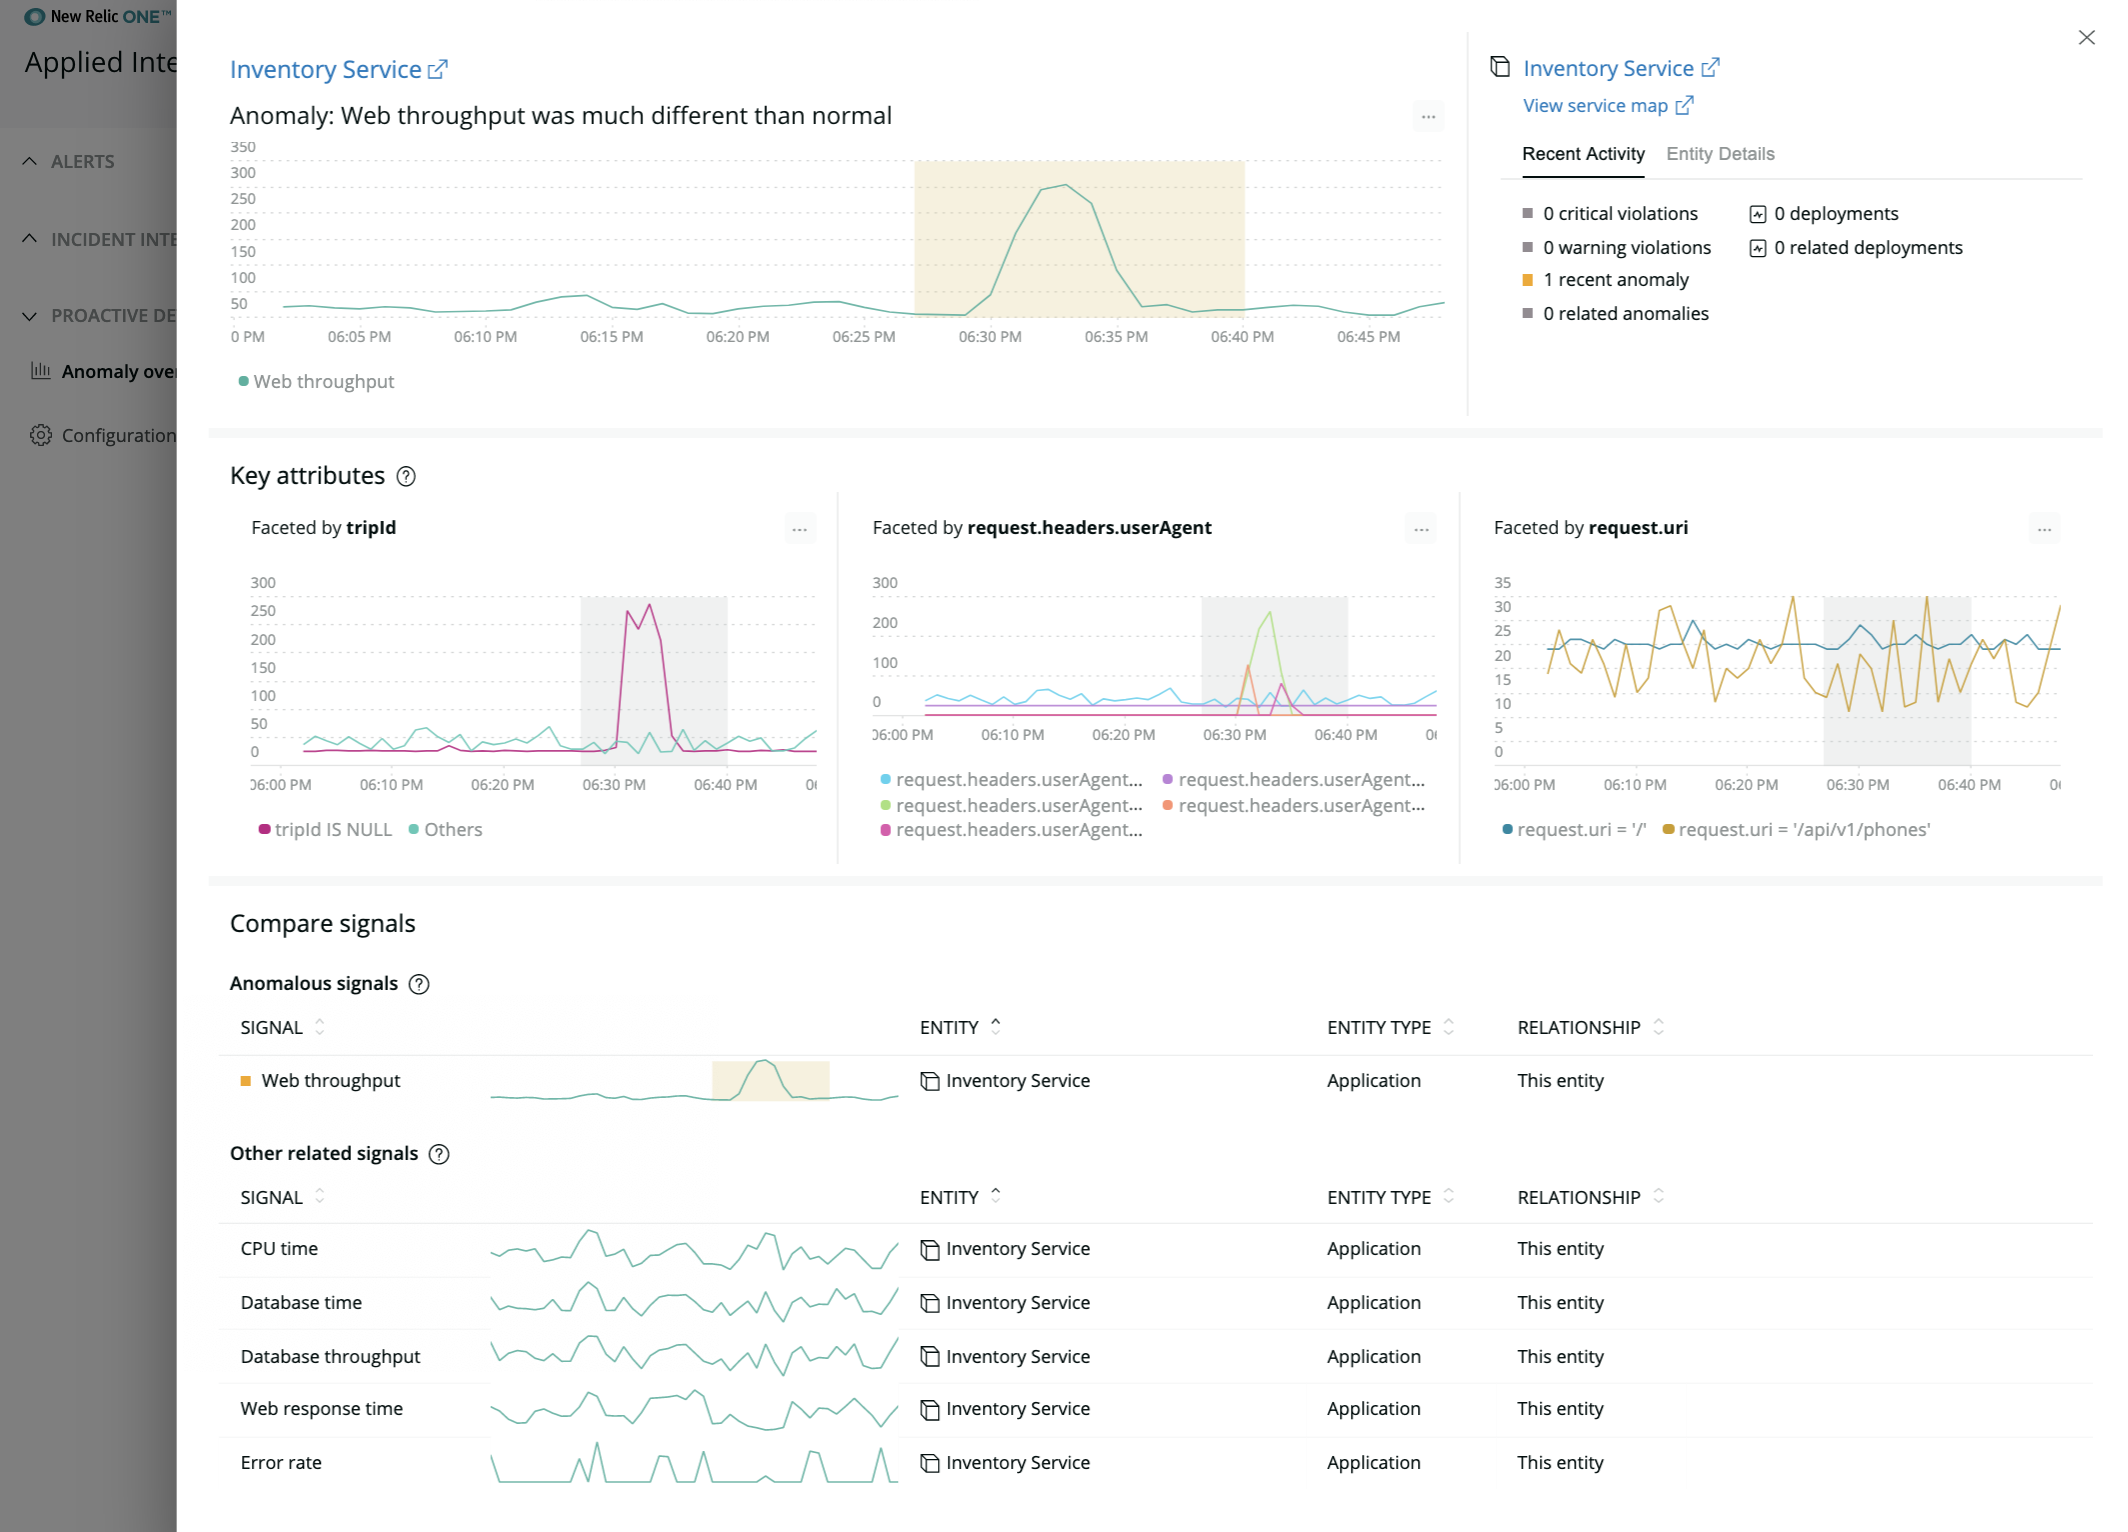This screenshot has width=2128, height=1532.
Task: Click entity icon left of right panel Inventory Service
Action: point(1500,67)
